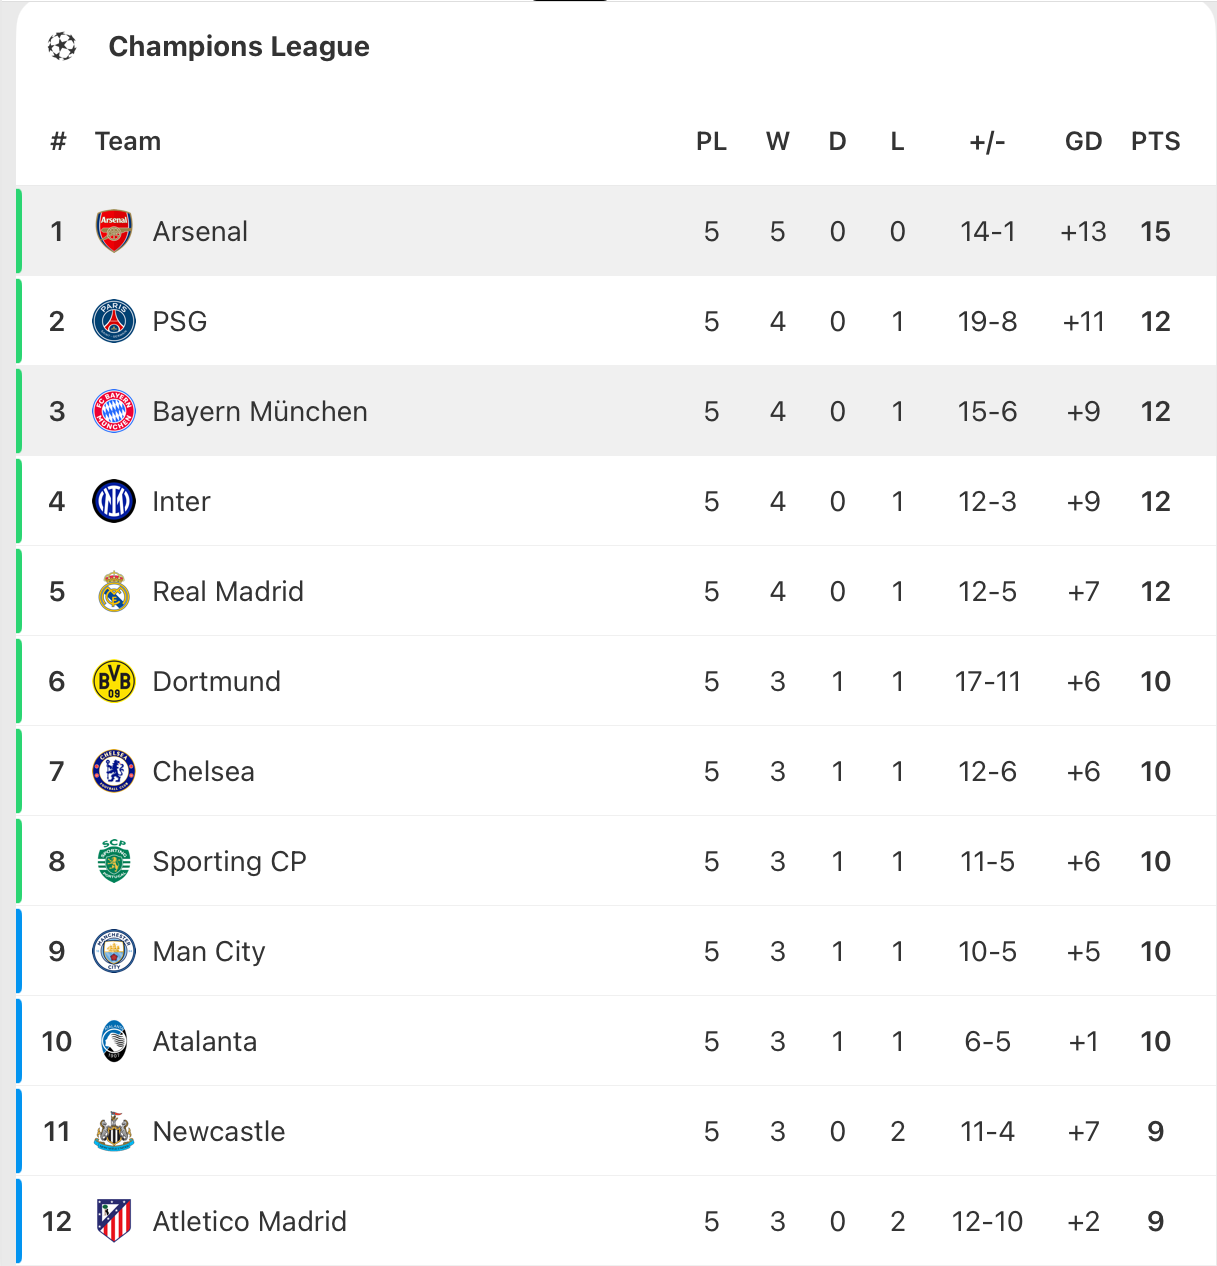Image resolution: width=1217 pixels, height=1266 pixels.
Task: Click the Sporting CP crest
Action: click(x=114, y=861)
